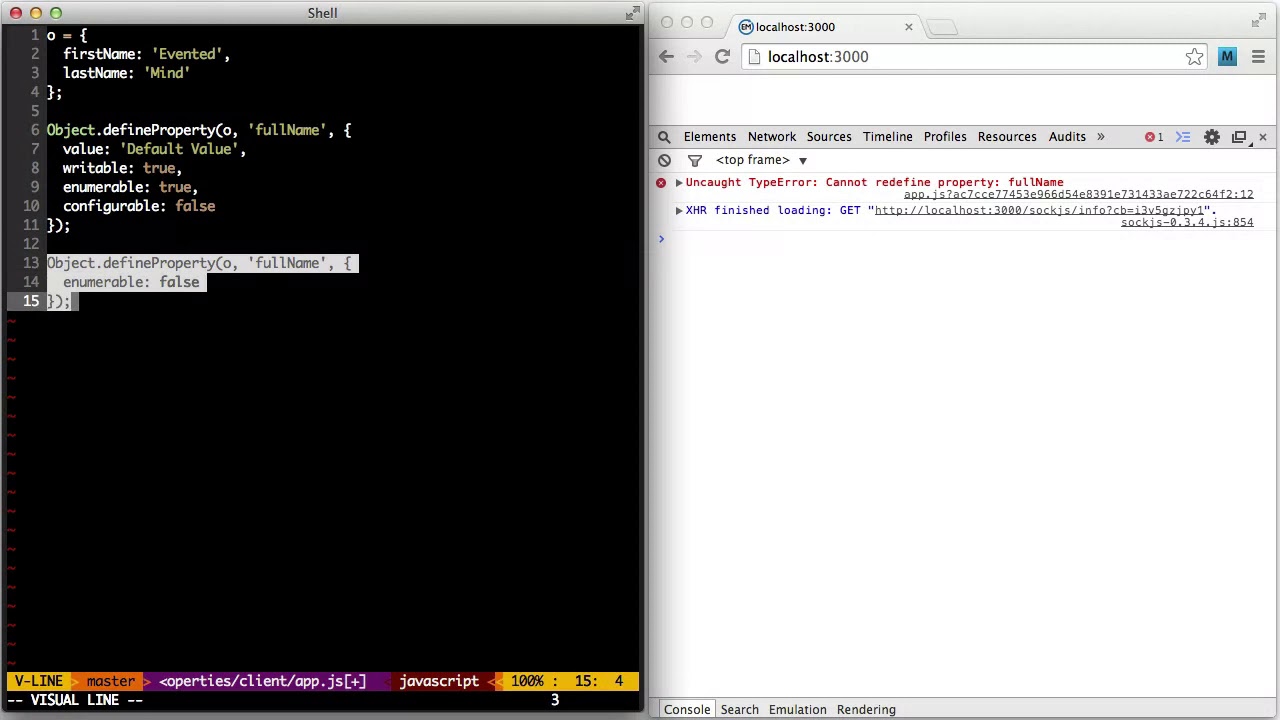The image size is (1280, 720).
Task: Enter fullscreen in the Shell window
Action: 632,13
